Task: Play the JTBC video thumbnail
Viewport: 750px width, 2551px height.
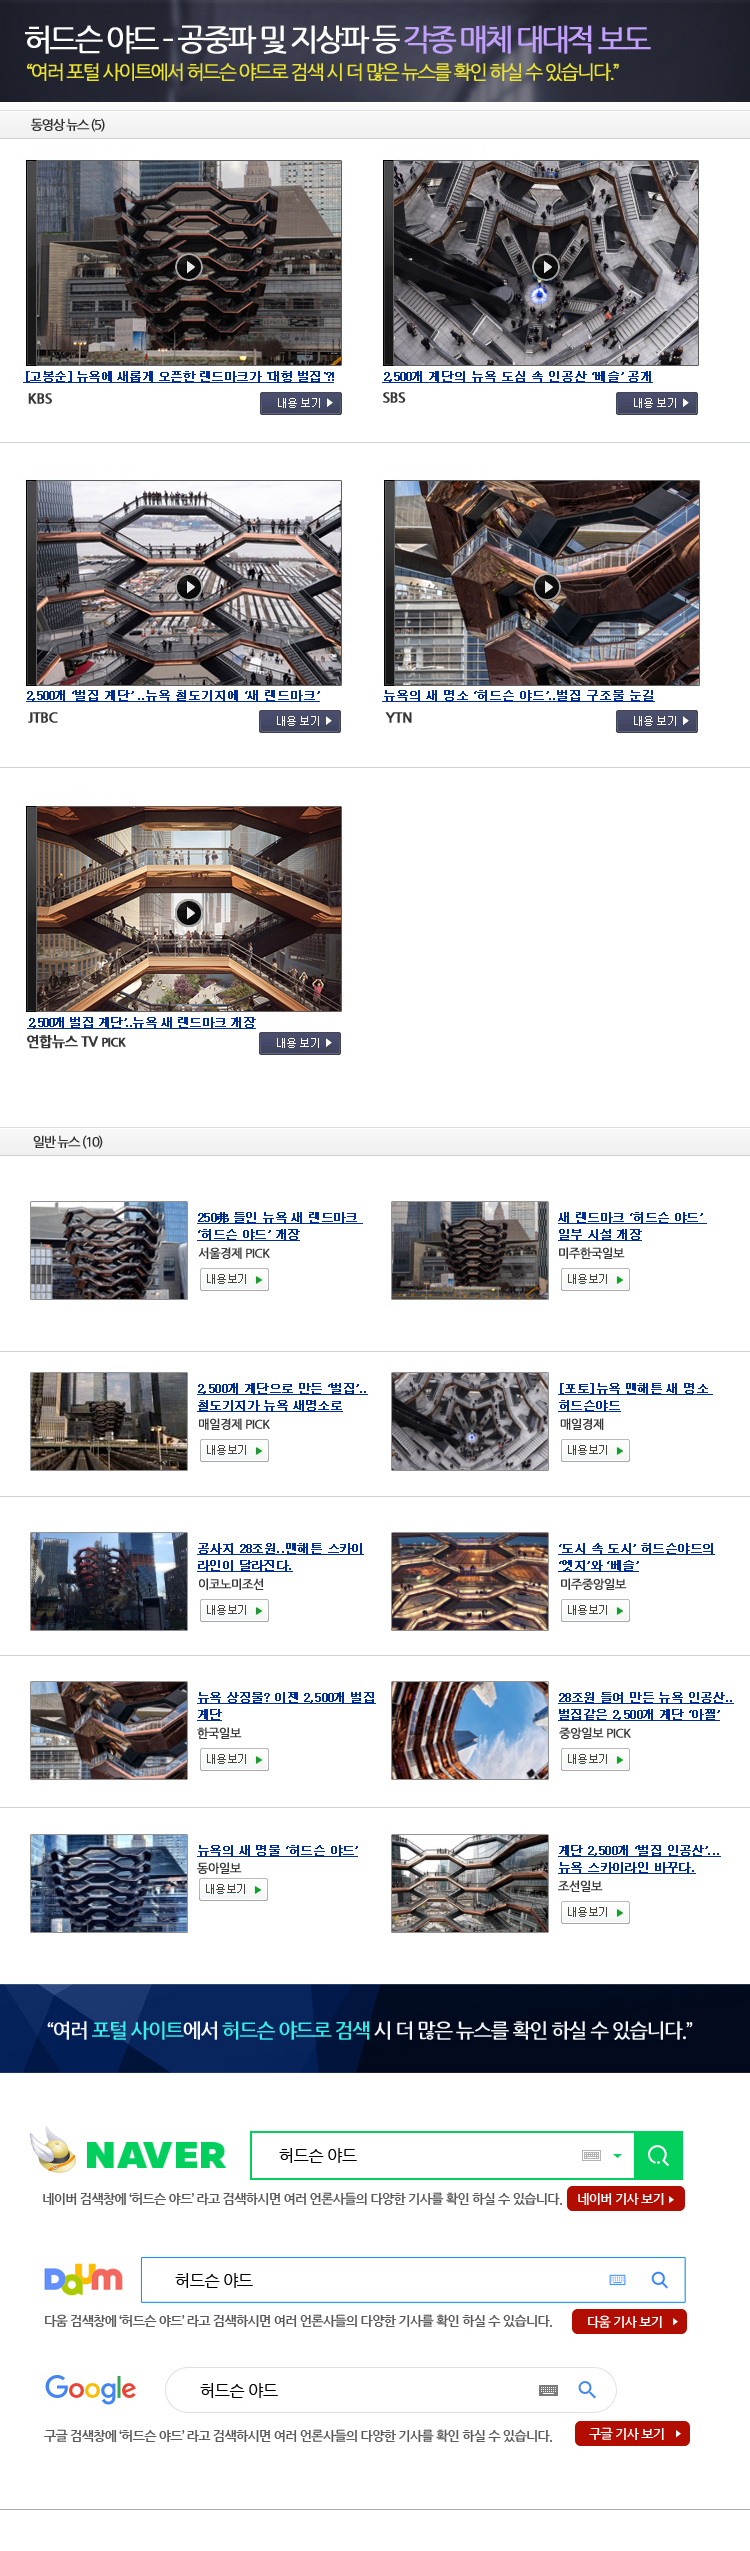Action: pyautogui.click(x=184, y=583)
